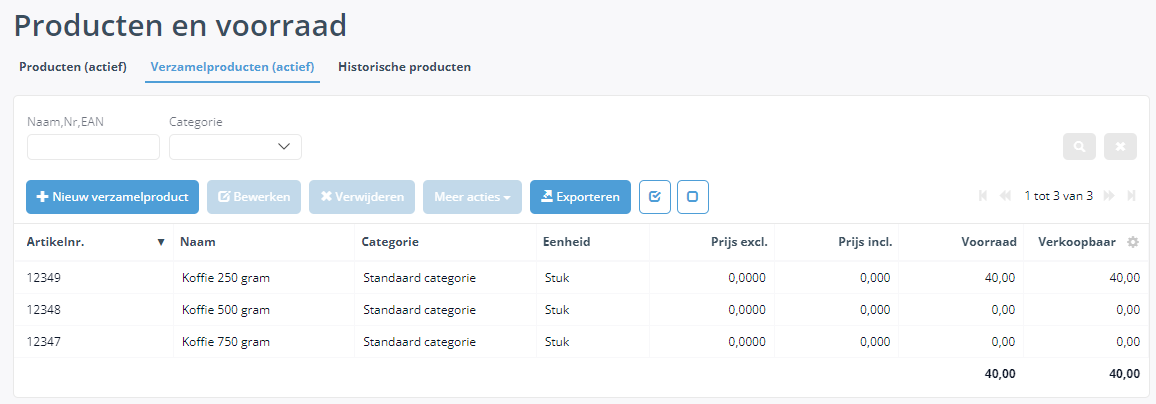
Task: Go to last page pagination icon
Action: coord(1131,196)
